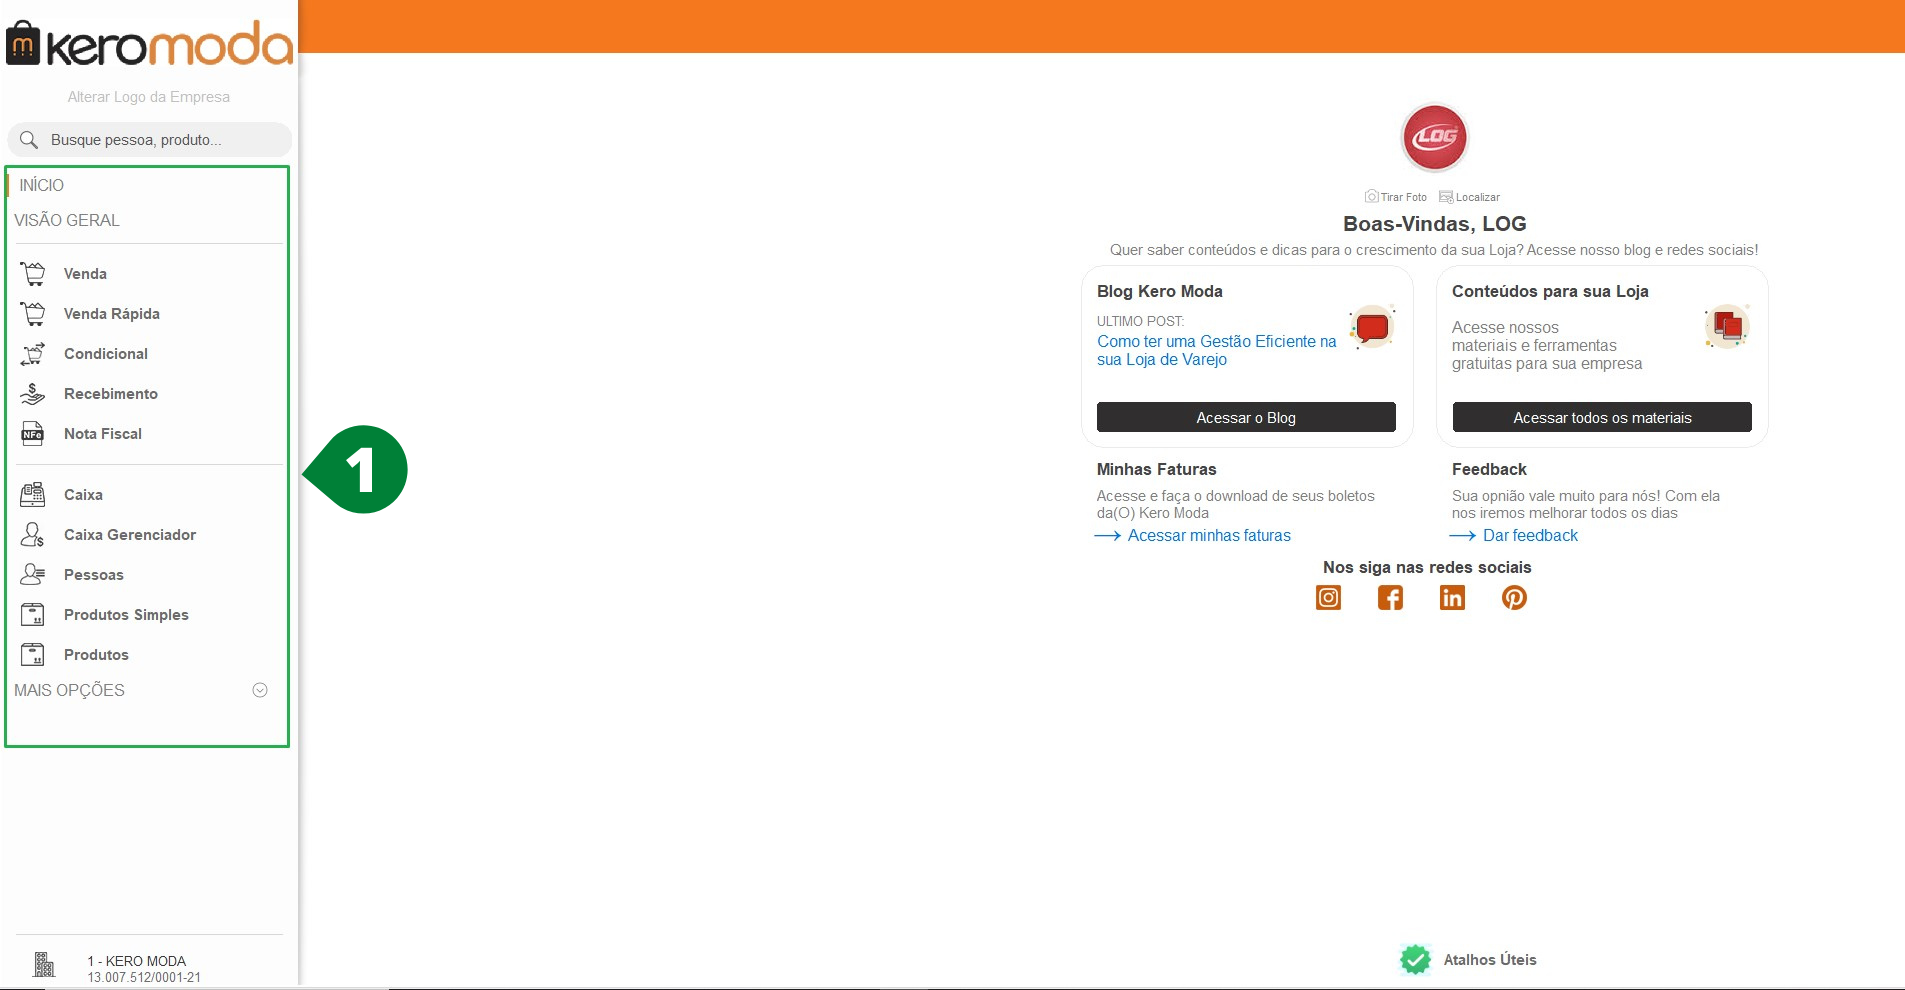The image size is (1905, 990).
Task: Click the Boas-Vindas, LOG heading
Action: point(1435,224)
